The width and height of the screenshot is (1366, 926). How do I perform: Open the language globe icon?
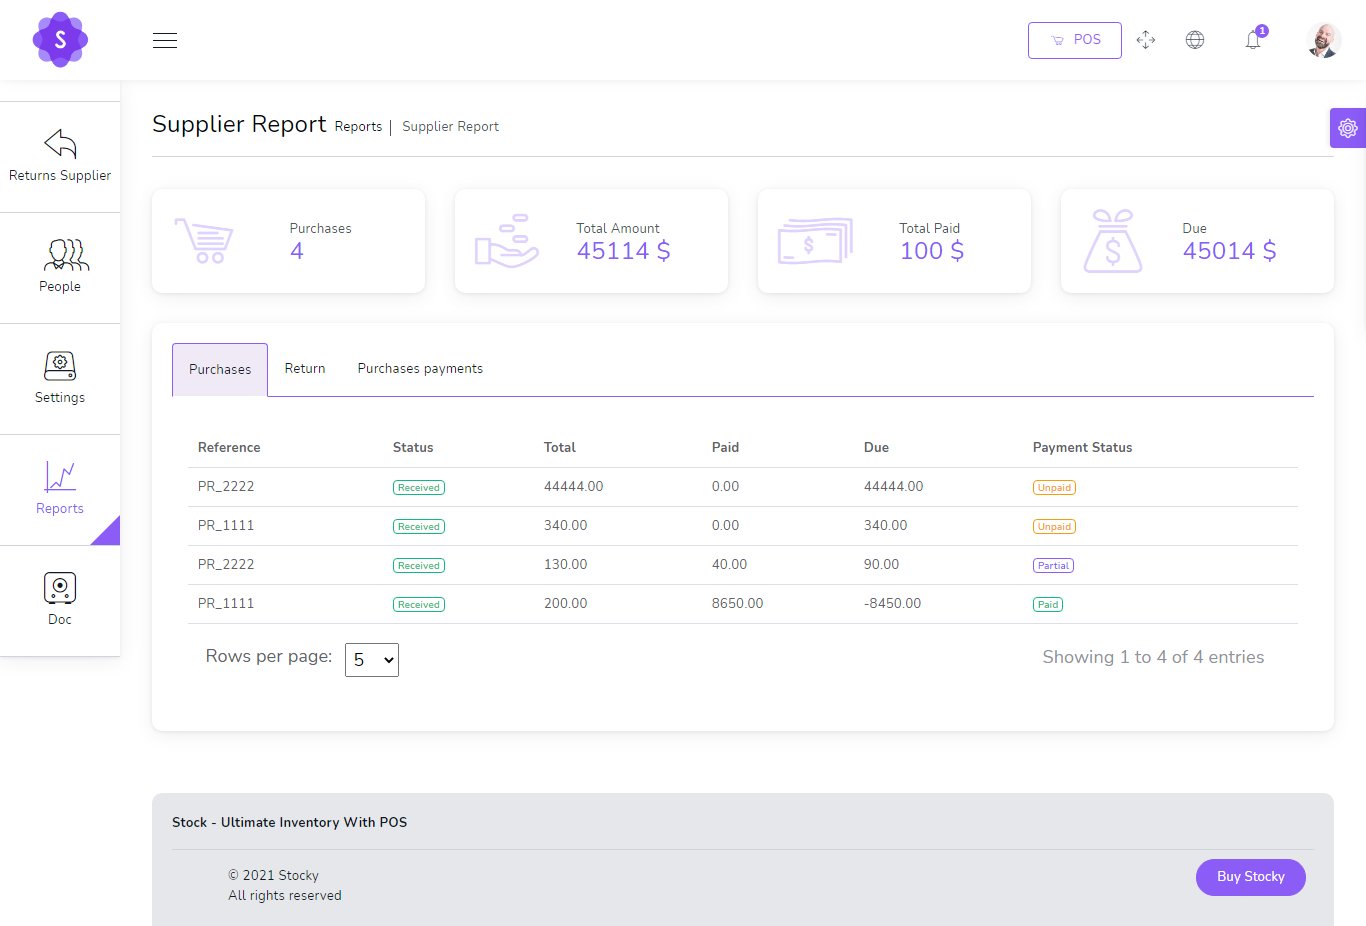1195,40
